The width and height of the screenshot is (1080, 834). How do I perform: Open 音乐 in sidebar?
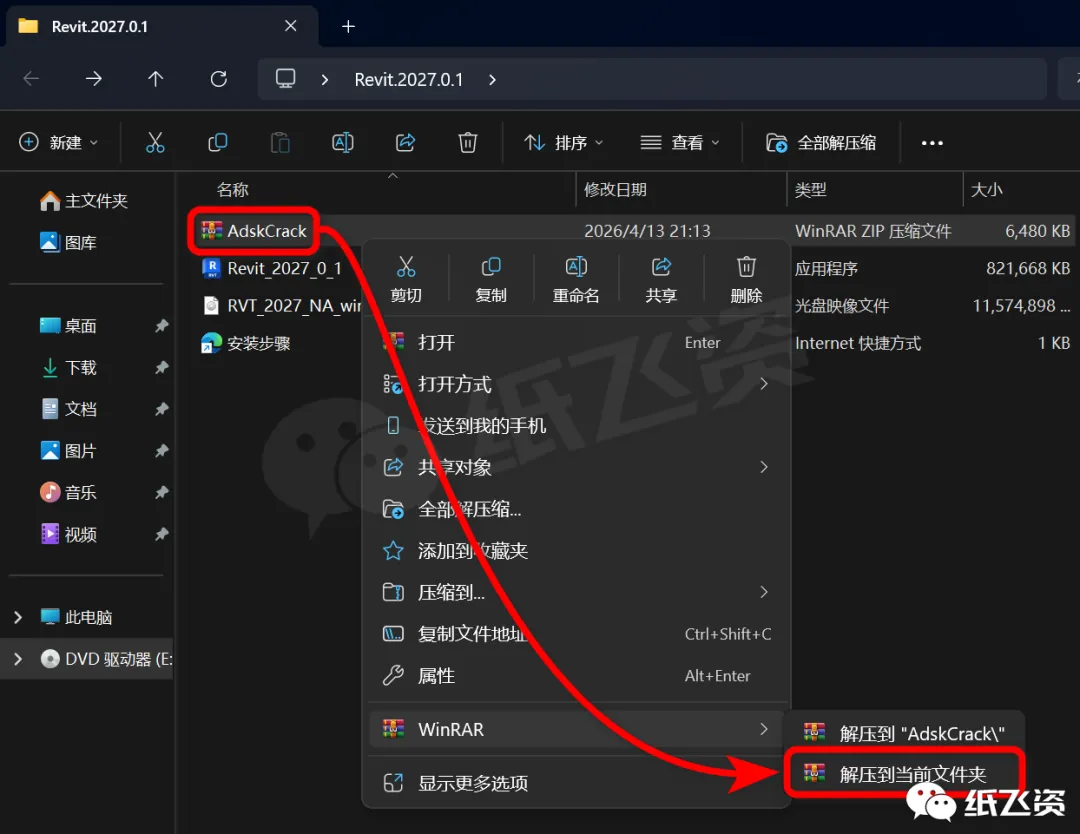tap(68, 492)
